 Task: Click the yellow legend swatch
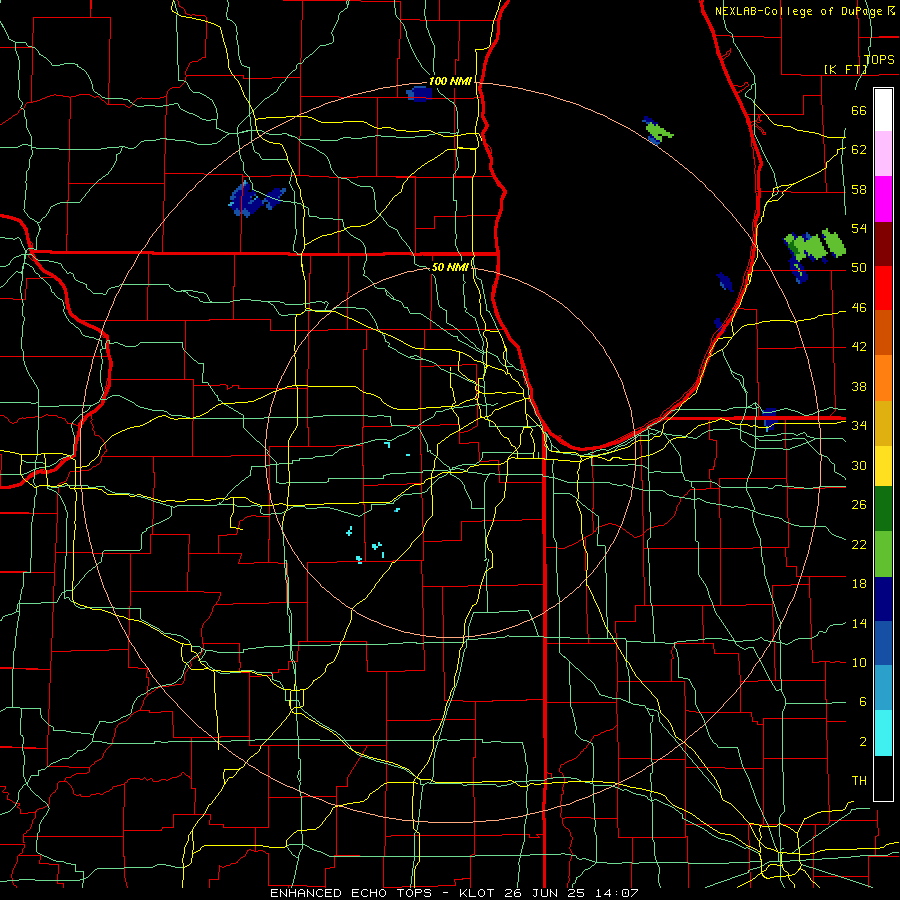(x=883, y=466)
